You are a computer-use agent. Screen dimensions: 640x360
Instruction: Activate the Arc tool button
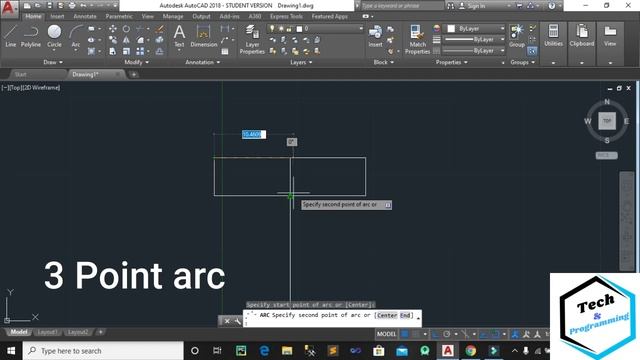(x=76, y=36)
